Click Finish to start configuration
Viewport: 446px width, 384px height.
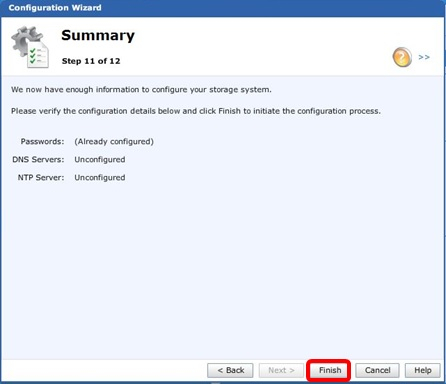pyautogui.click(x=330, y=370)
